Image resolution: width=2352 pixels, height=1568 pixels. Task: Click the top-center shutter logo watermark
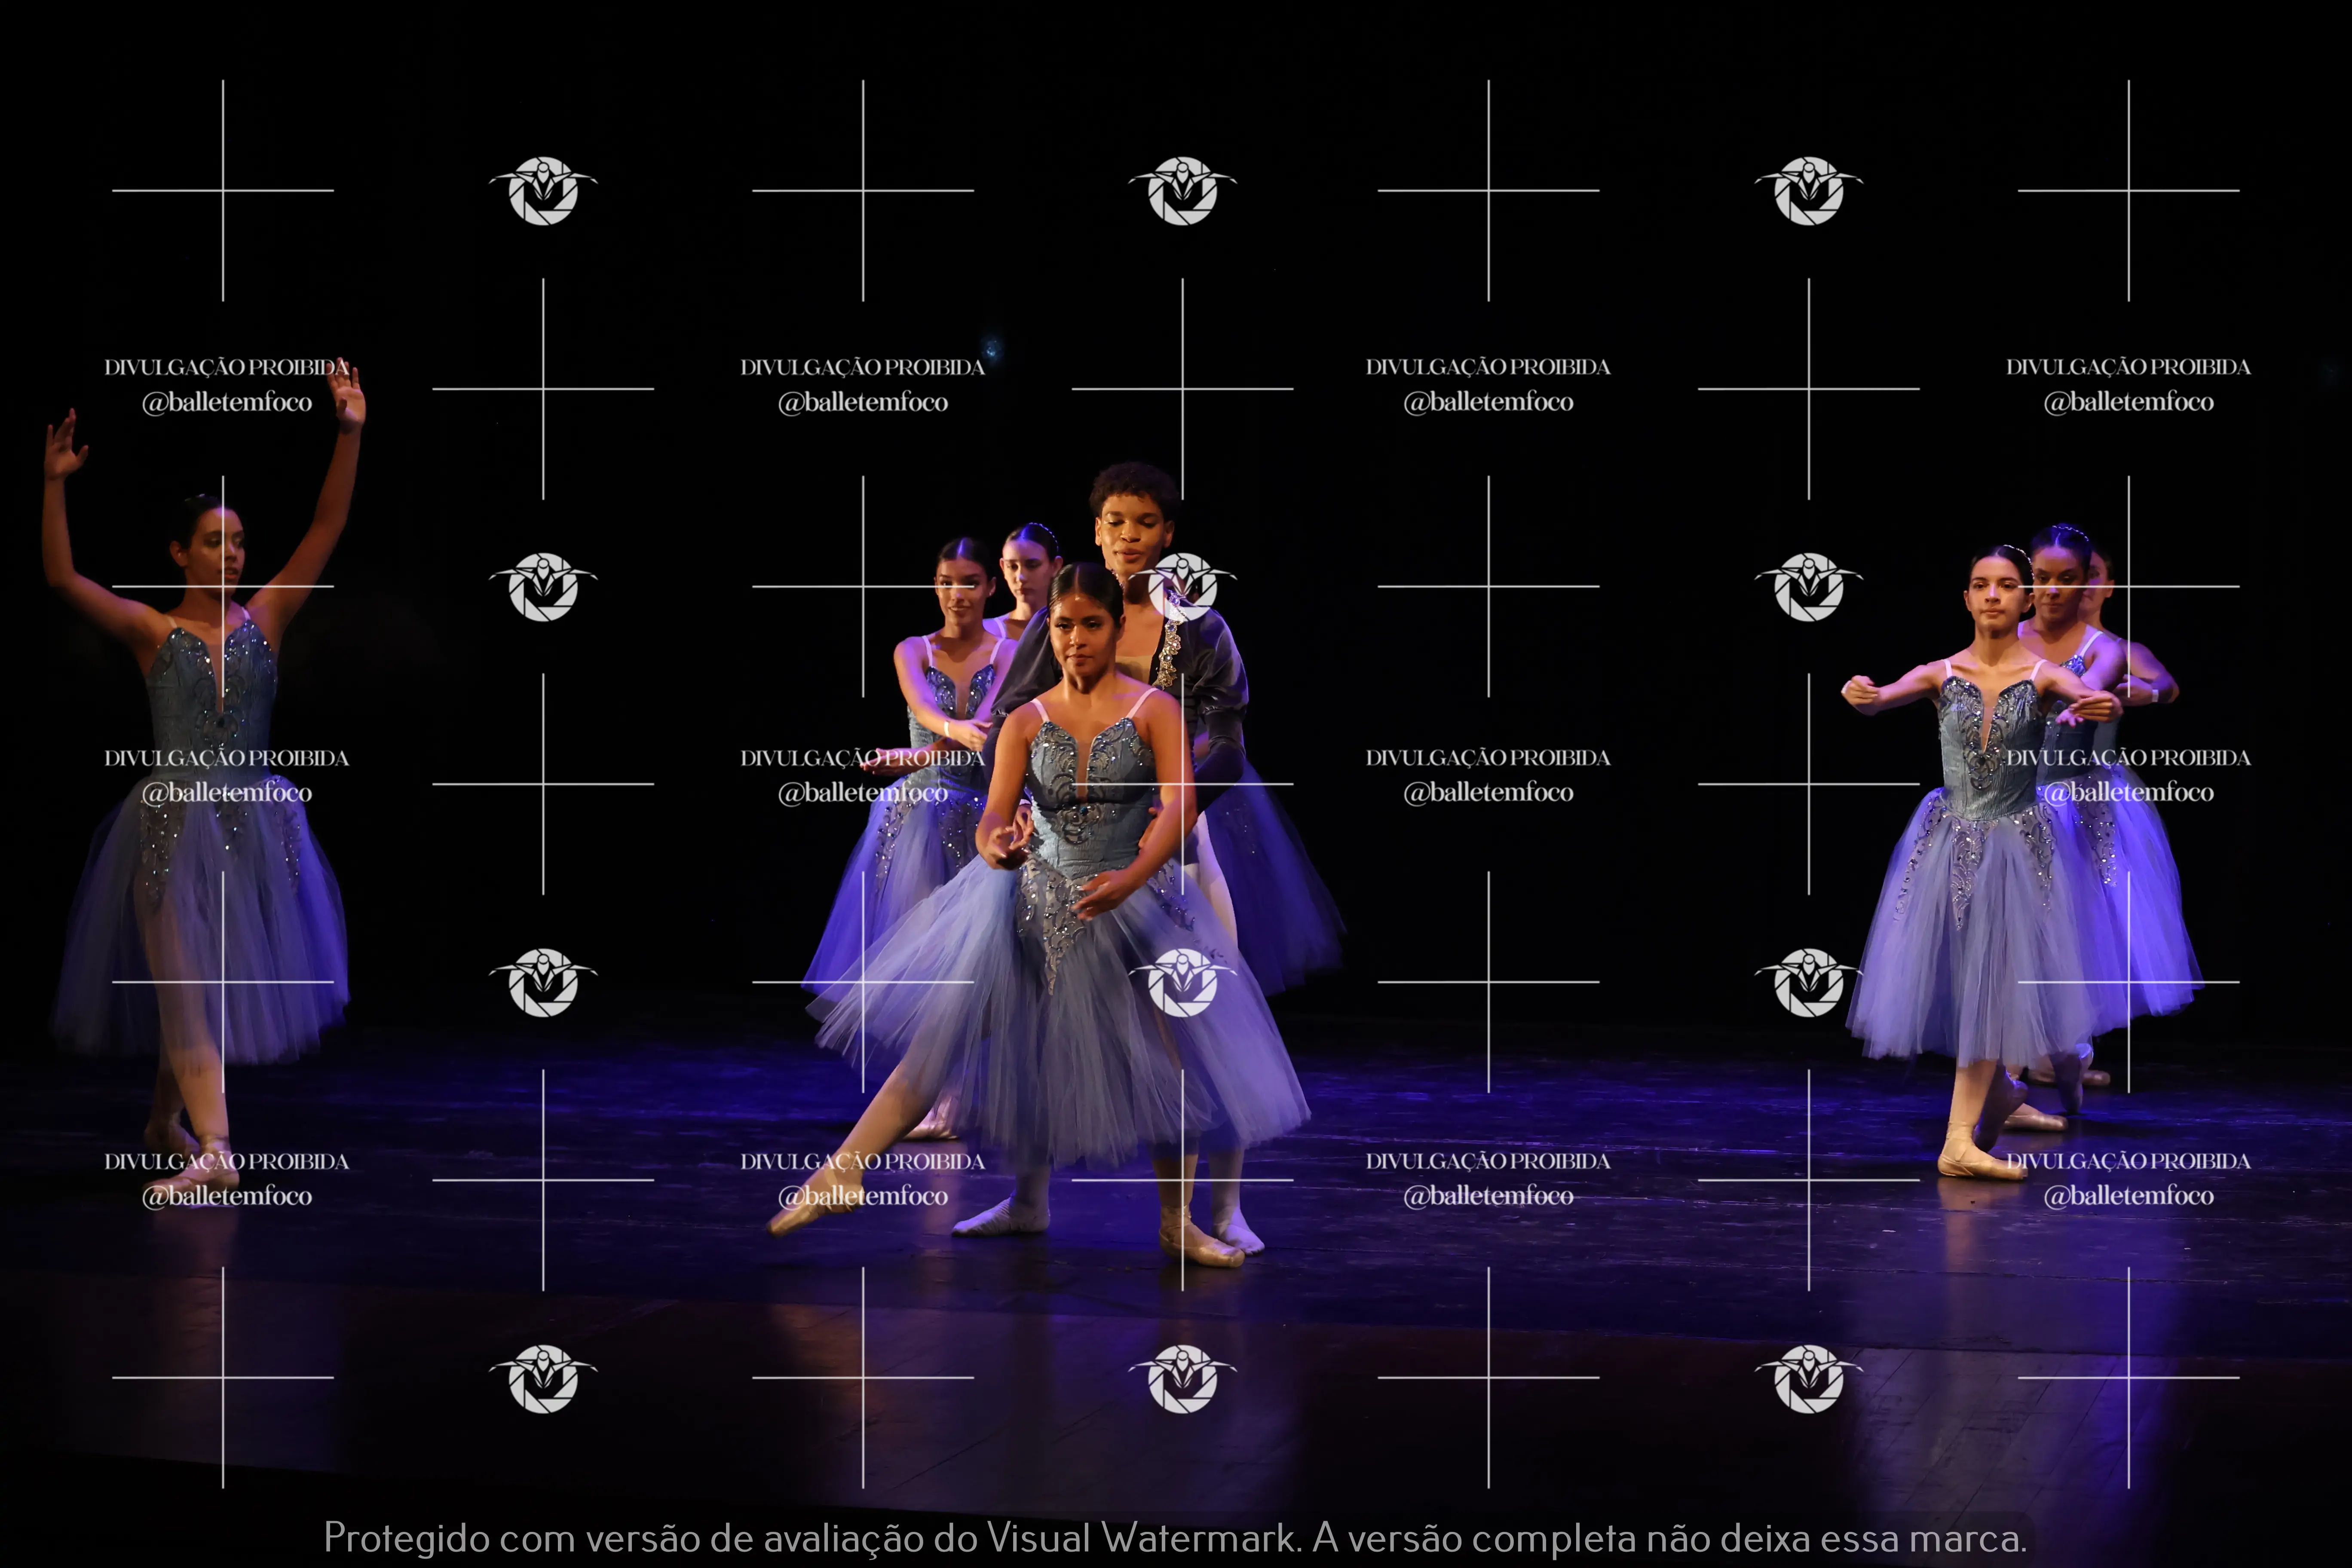coord(1183,190)
